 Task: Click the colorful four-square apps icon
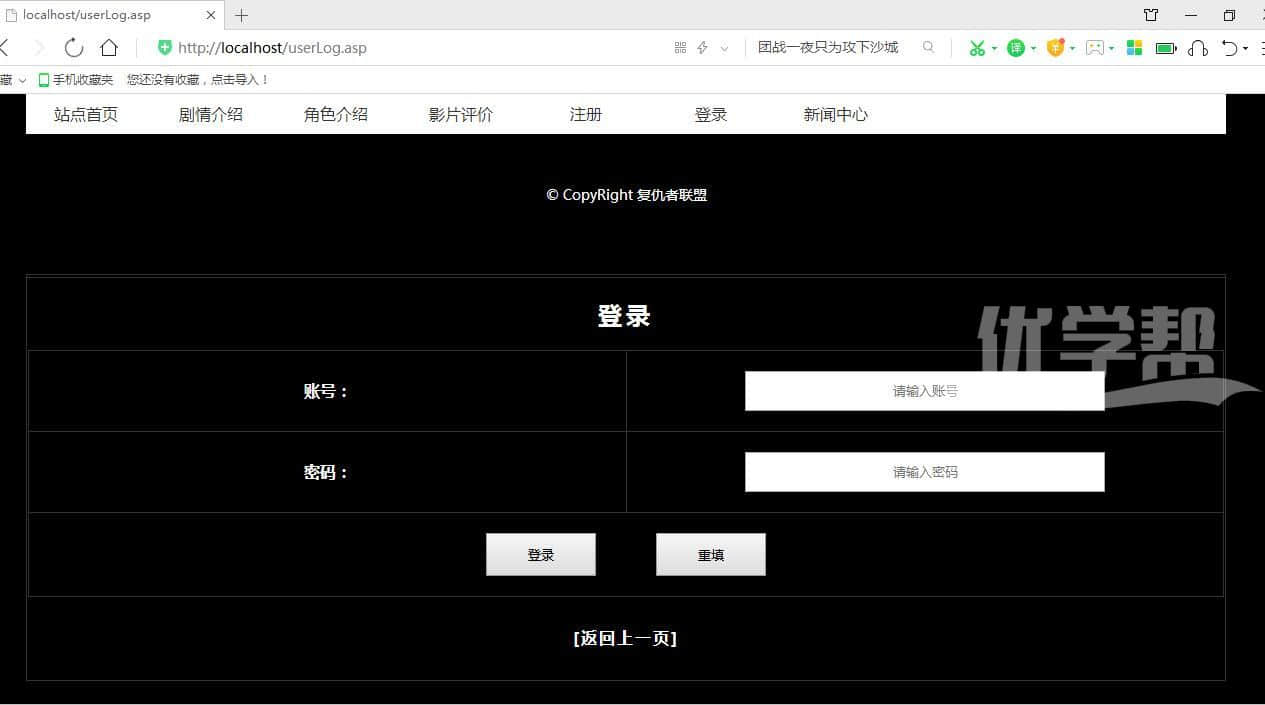click(x=1134, y=48)
